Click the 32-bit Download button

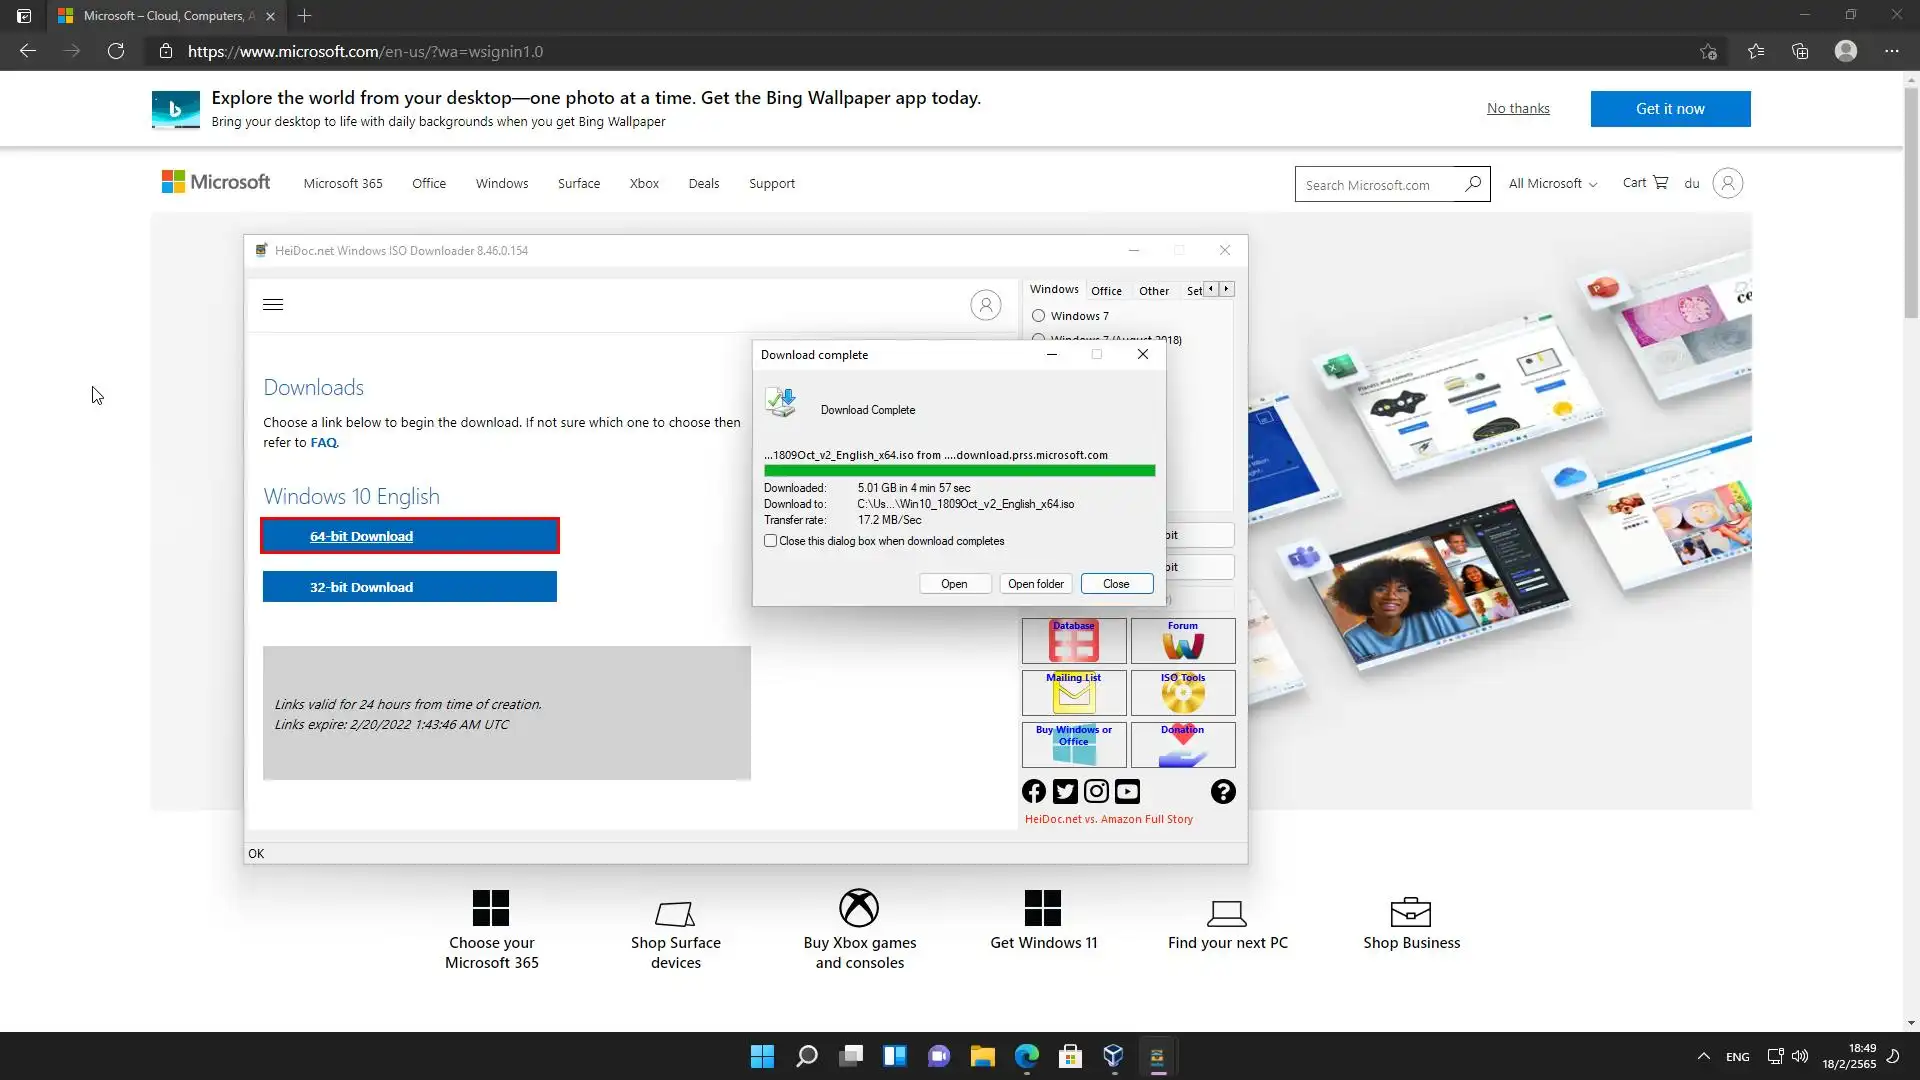(410, 587)
